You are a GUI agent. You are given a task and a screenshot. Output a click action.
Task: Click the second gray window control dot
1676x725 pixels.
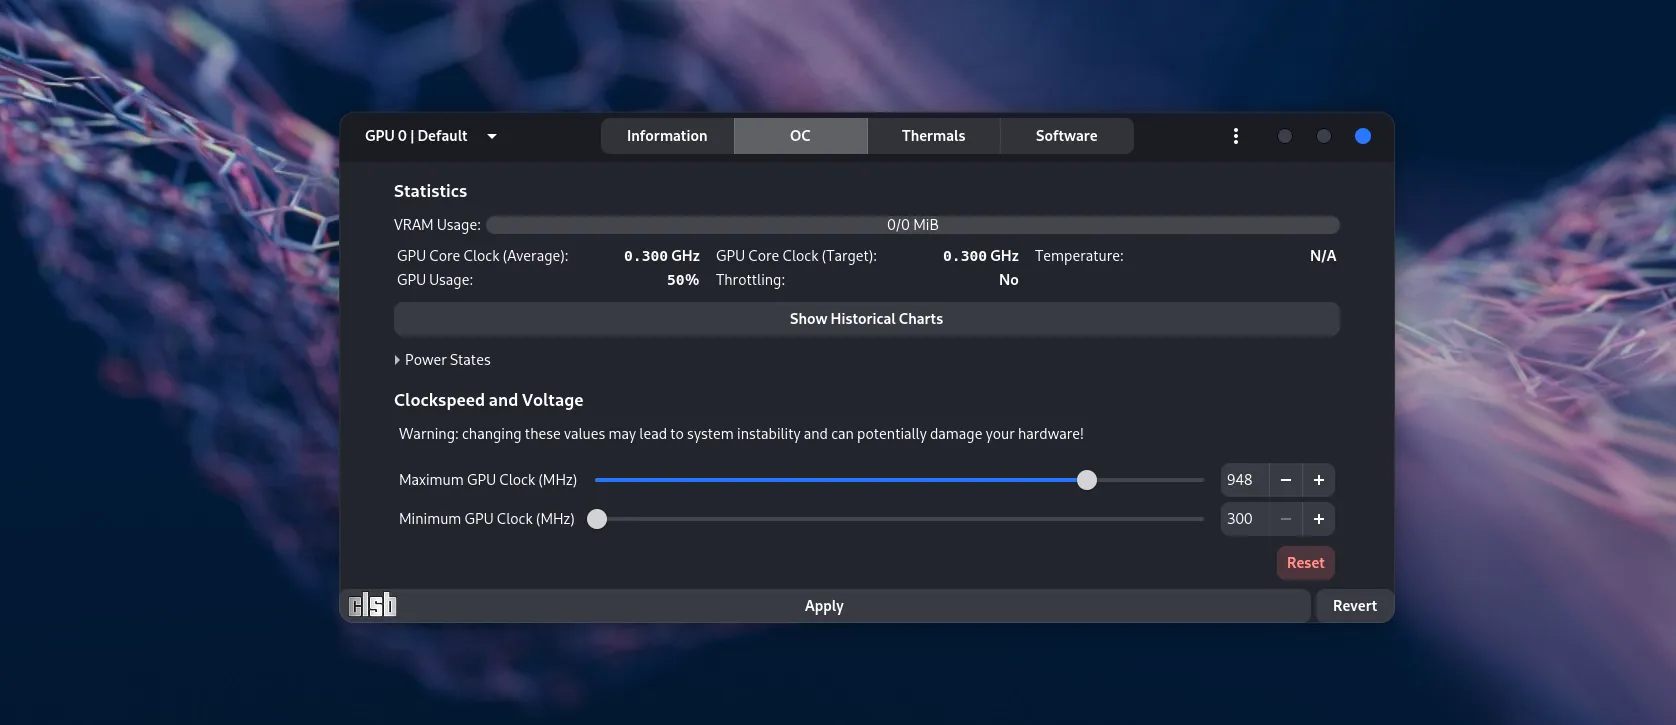tap(1324, 136)
